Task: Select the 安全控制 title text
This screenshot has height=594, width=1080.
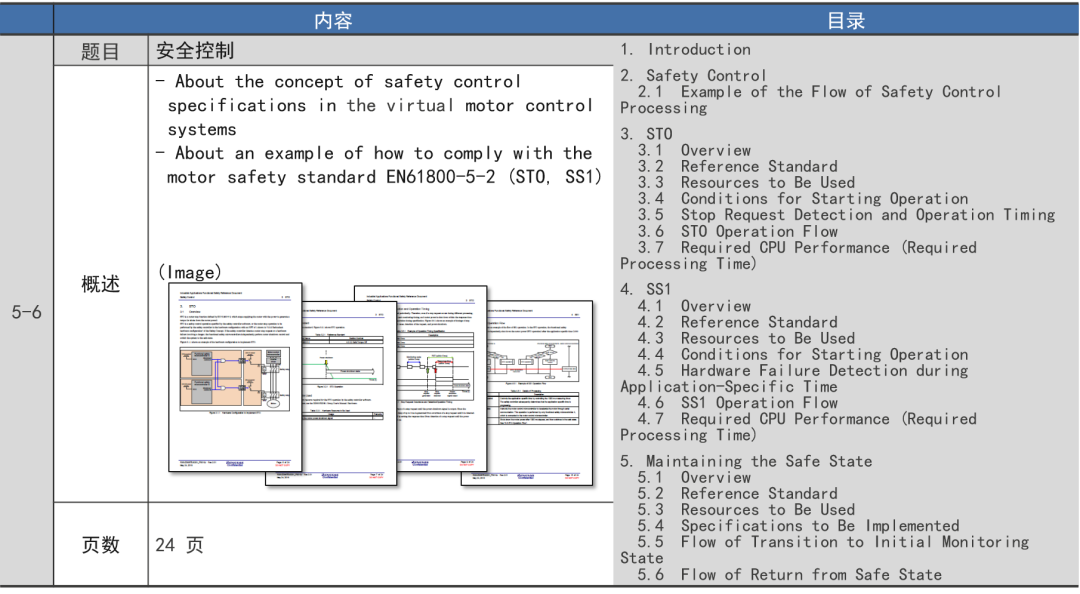Action: (195, 50)
